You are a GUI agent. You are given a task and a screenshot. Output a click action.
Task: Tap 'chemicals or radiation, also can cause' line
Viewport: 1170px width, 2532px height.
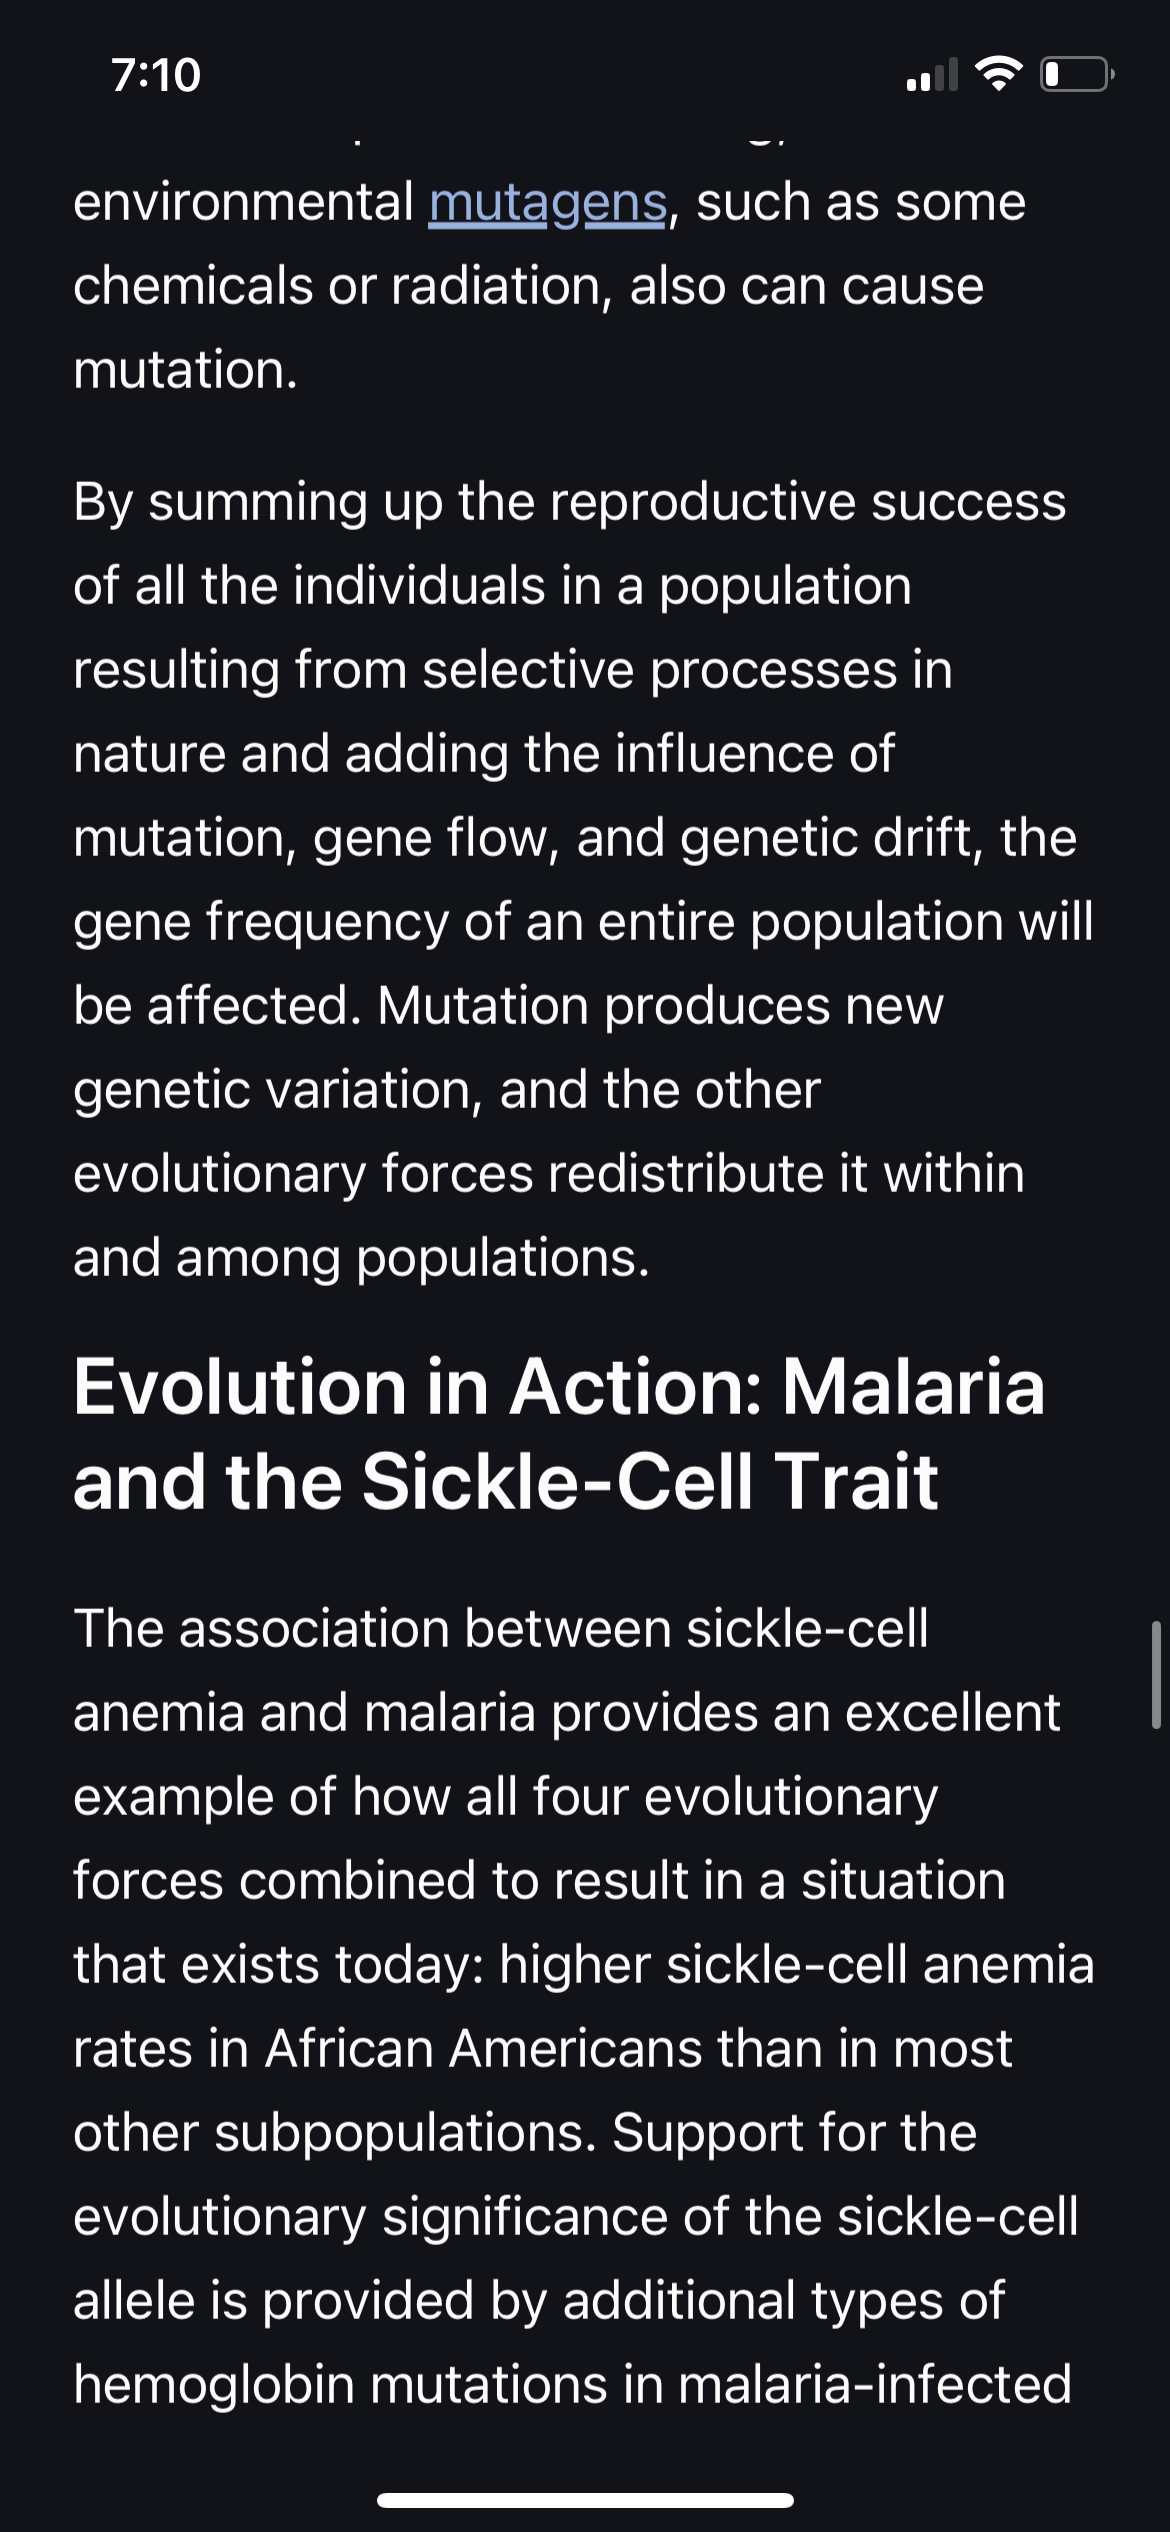tap(528, 286)
